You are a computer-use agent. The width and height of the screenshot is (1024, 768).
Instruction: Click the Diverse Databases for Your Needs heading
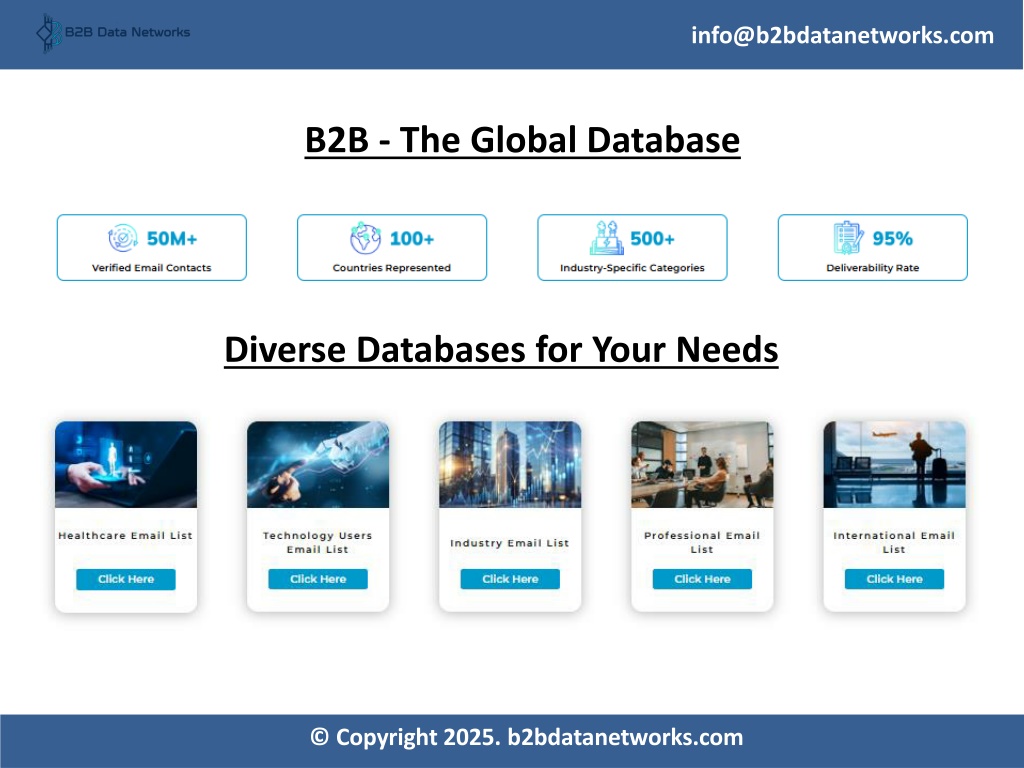501,350
